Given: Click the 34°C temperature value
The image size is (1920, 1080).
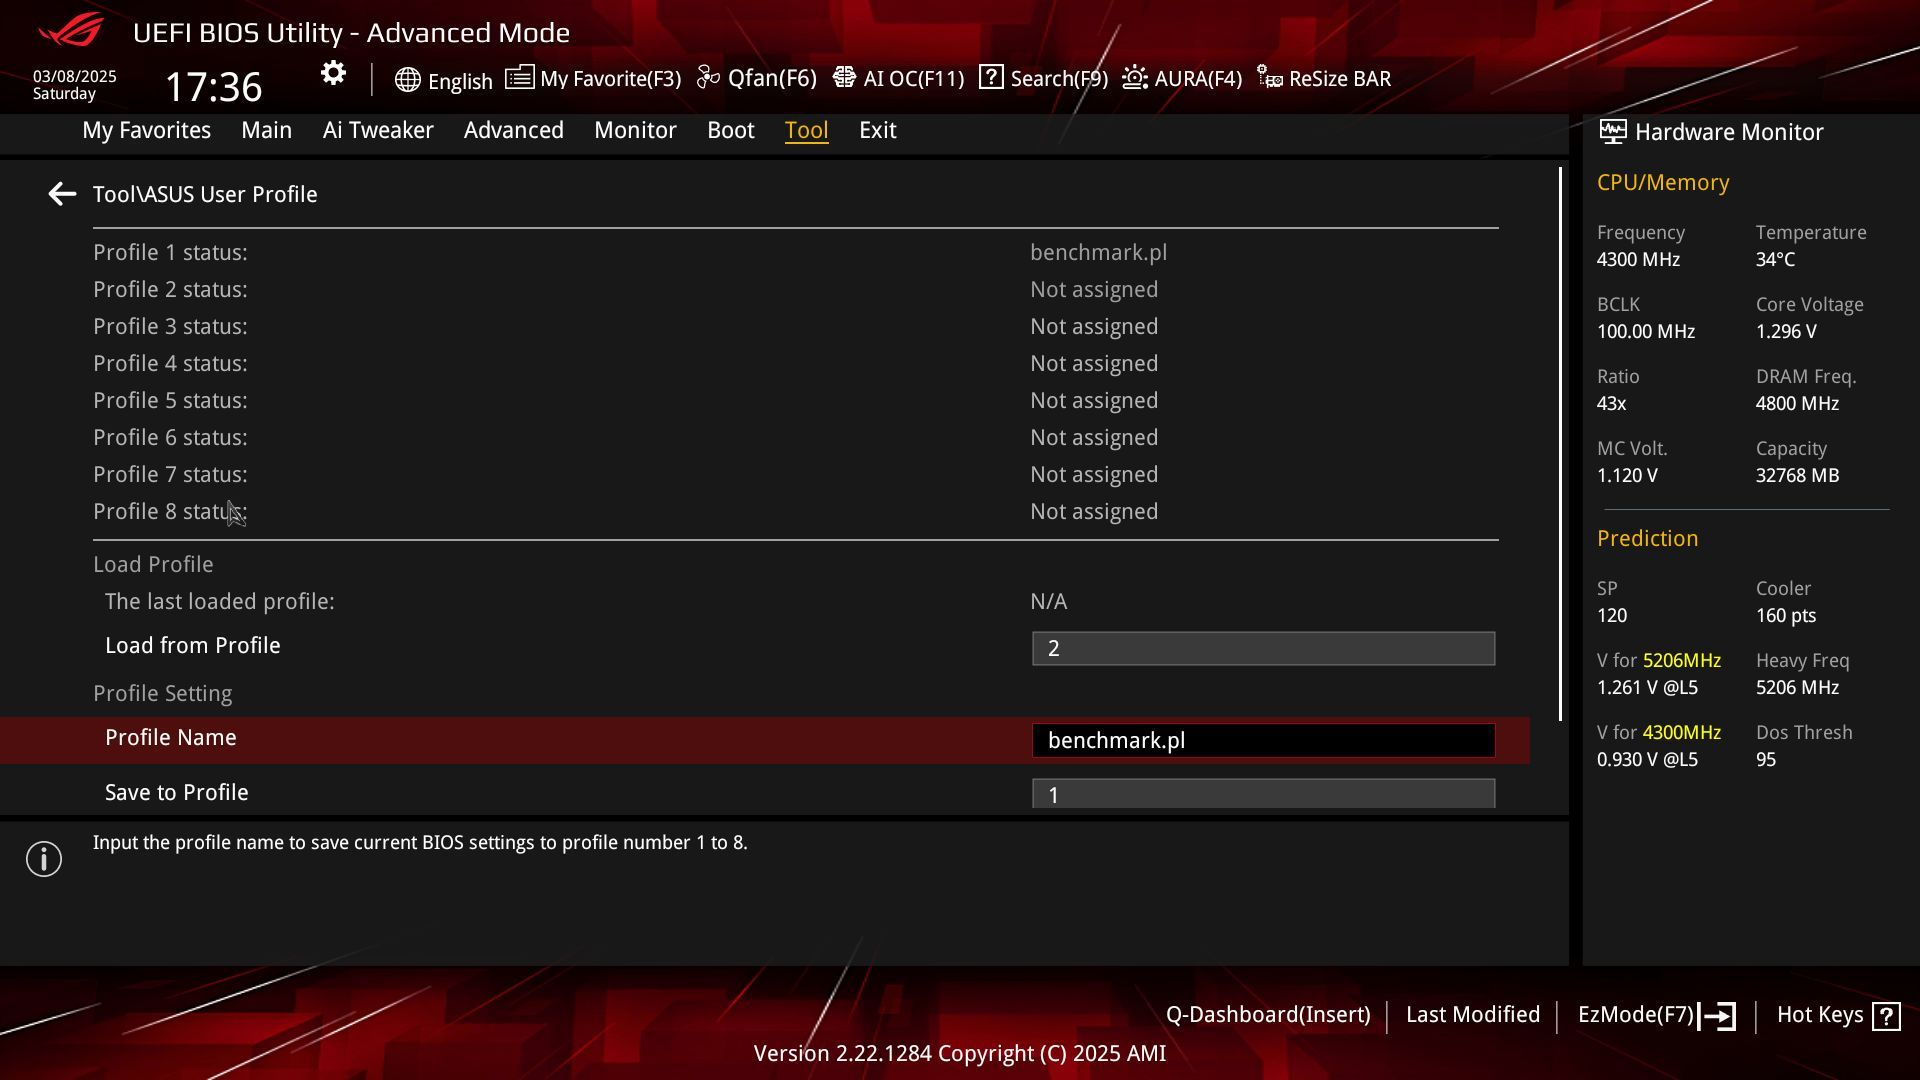Looking at the screenshot, I should pyautogui.click(x=1775, y=259).
